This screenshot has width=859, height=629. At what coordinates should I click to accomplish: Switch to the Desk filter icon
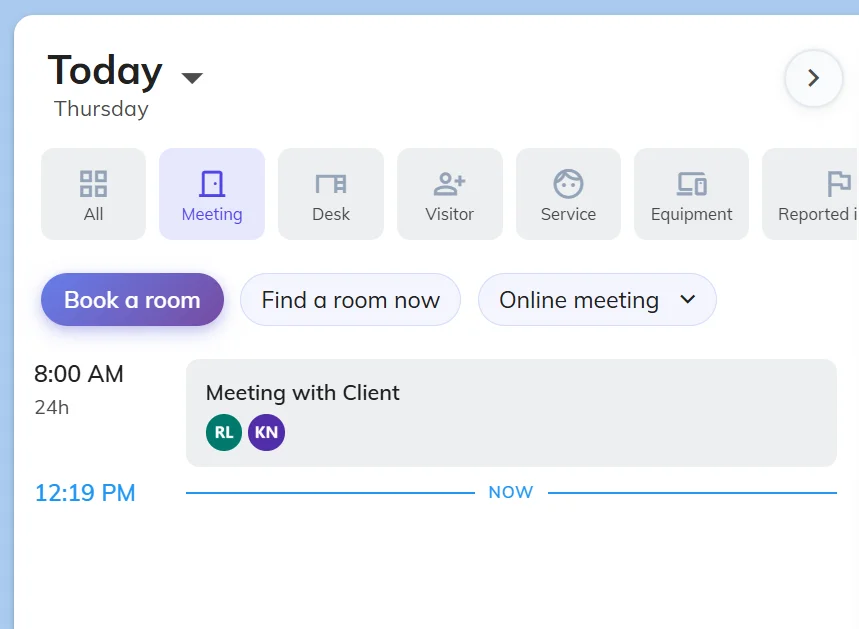tap(330, 184)
